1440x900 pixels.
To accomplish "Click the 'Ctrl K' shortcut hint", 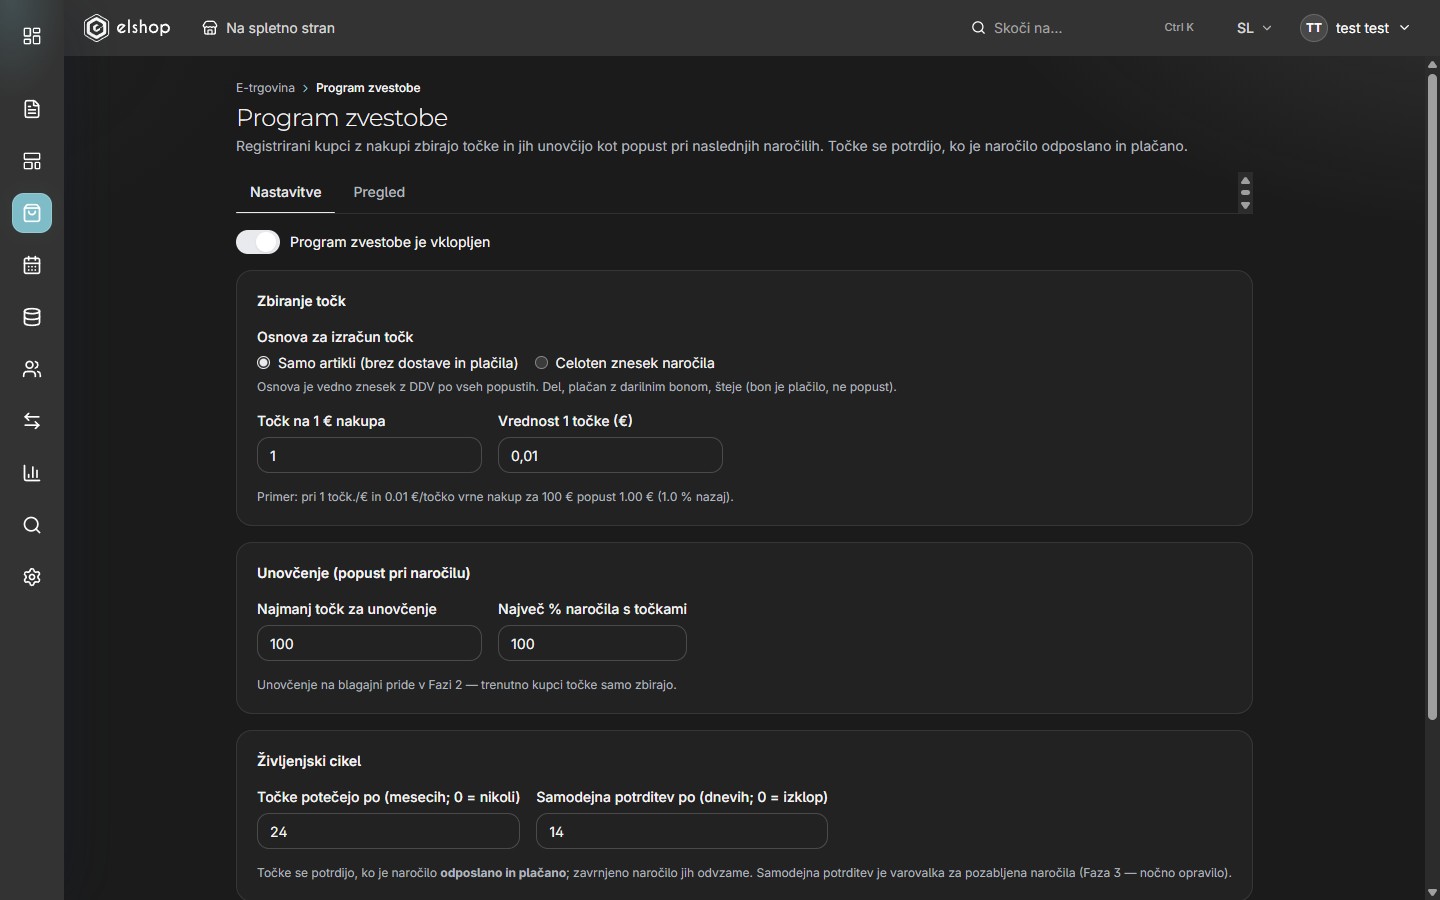I will pos(1179,28).
